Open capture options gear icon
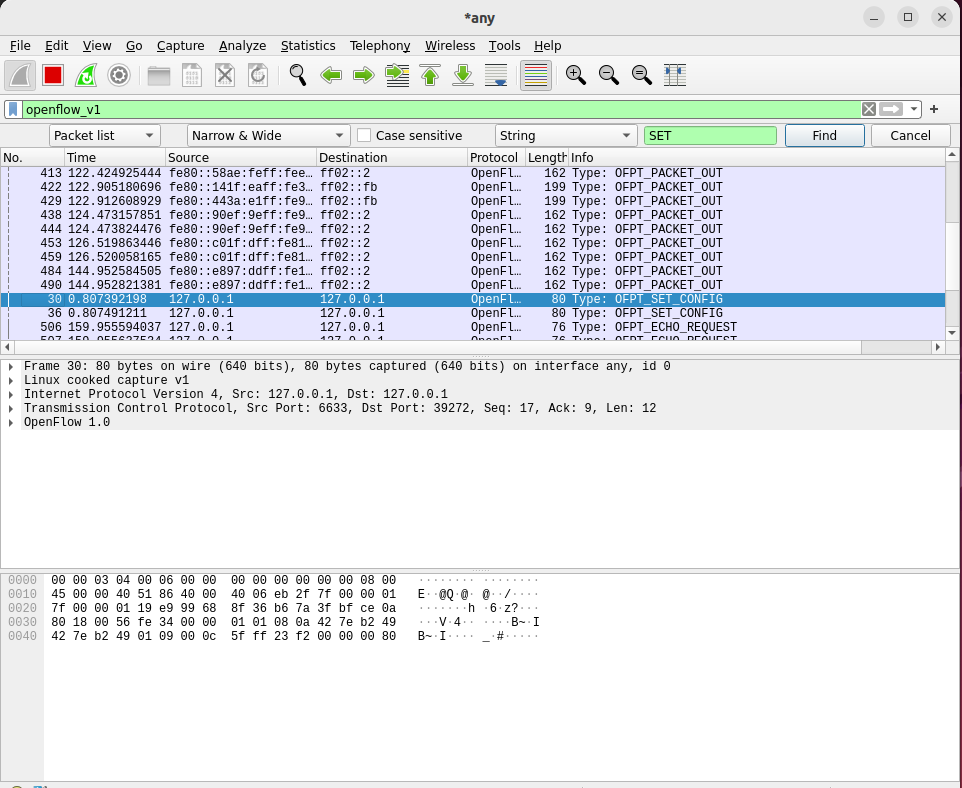The height and width of the screenshot is (788, 962). pyautogui.click(x=119, y=75)
